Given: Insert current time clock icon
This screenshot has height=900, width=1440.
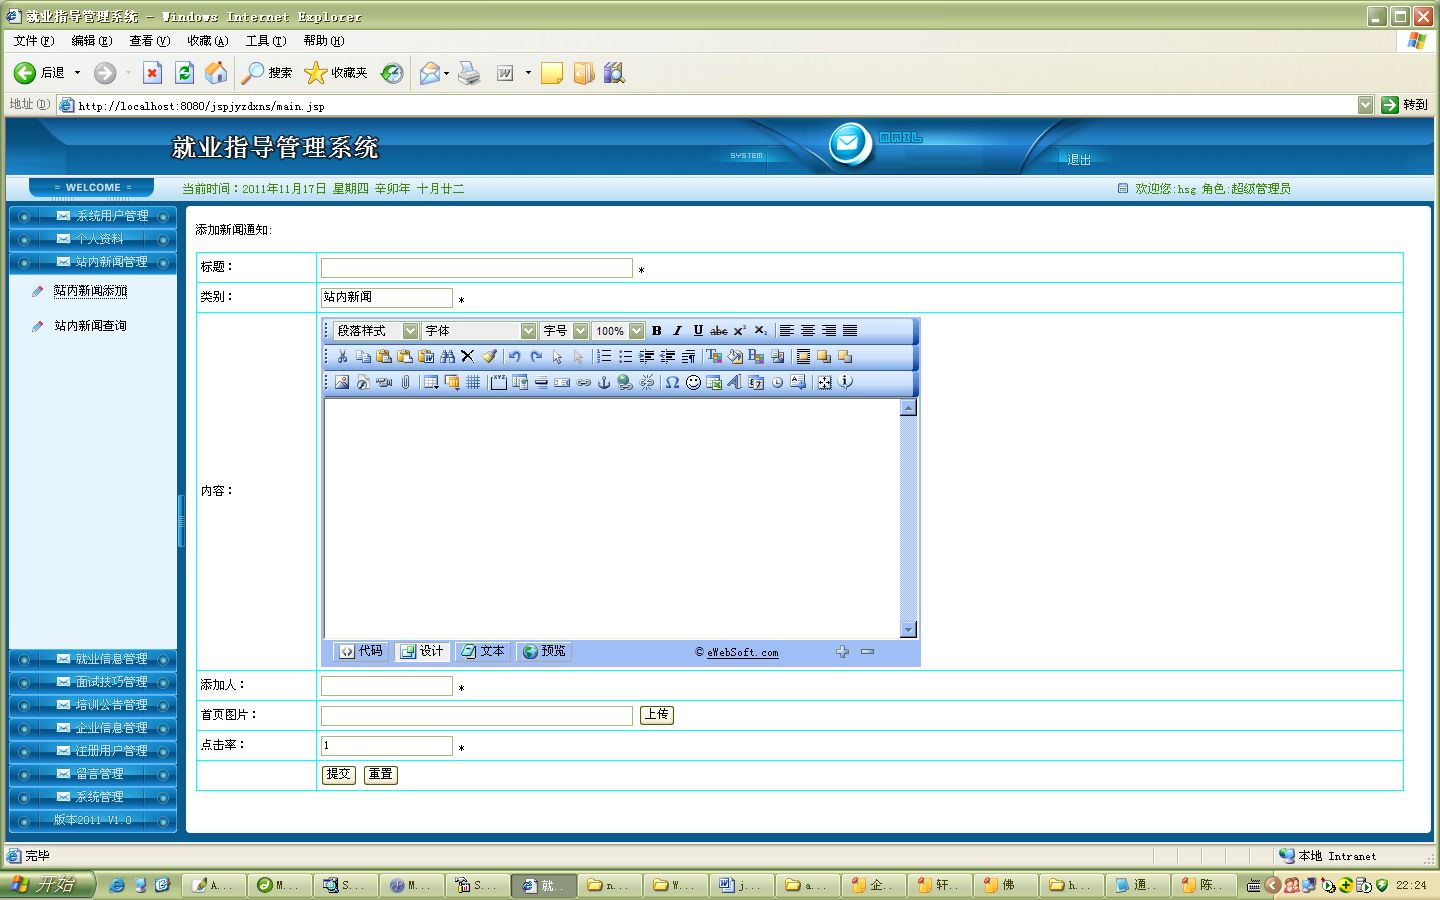Looking at the screenshot, I should pos(777,383).
